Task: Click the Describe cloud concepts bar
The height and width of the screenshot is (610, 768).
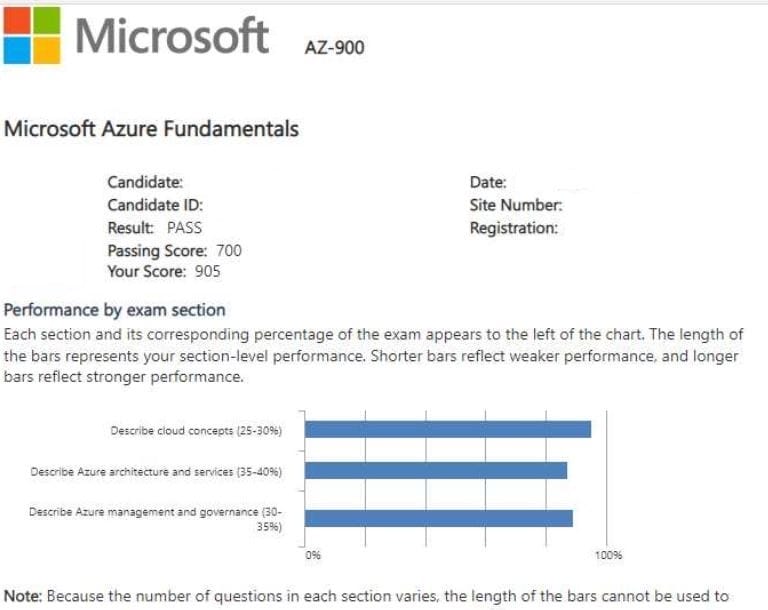Action: pyautogui.click(x=447, y=429)
